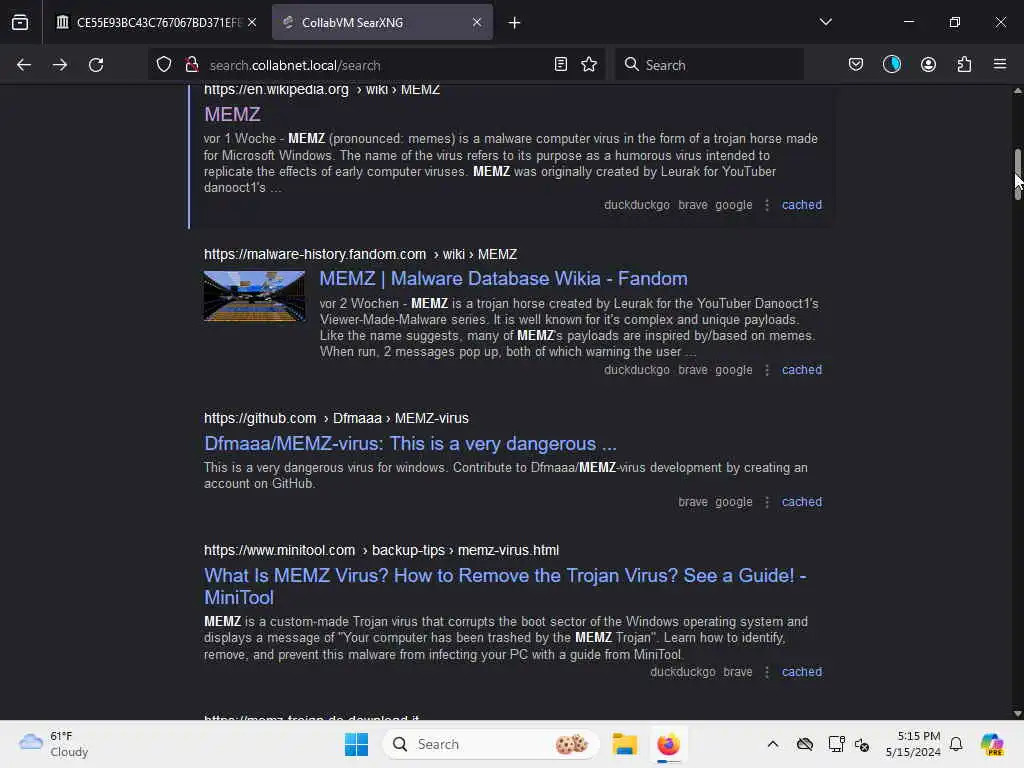Viewport: 1024px width, 768px height.
Task: Open MEMZ Malware Database Wikia Fandom link
Action: pyautogui.click(x=503, y=279)
